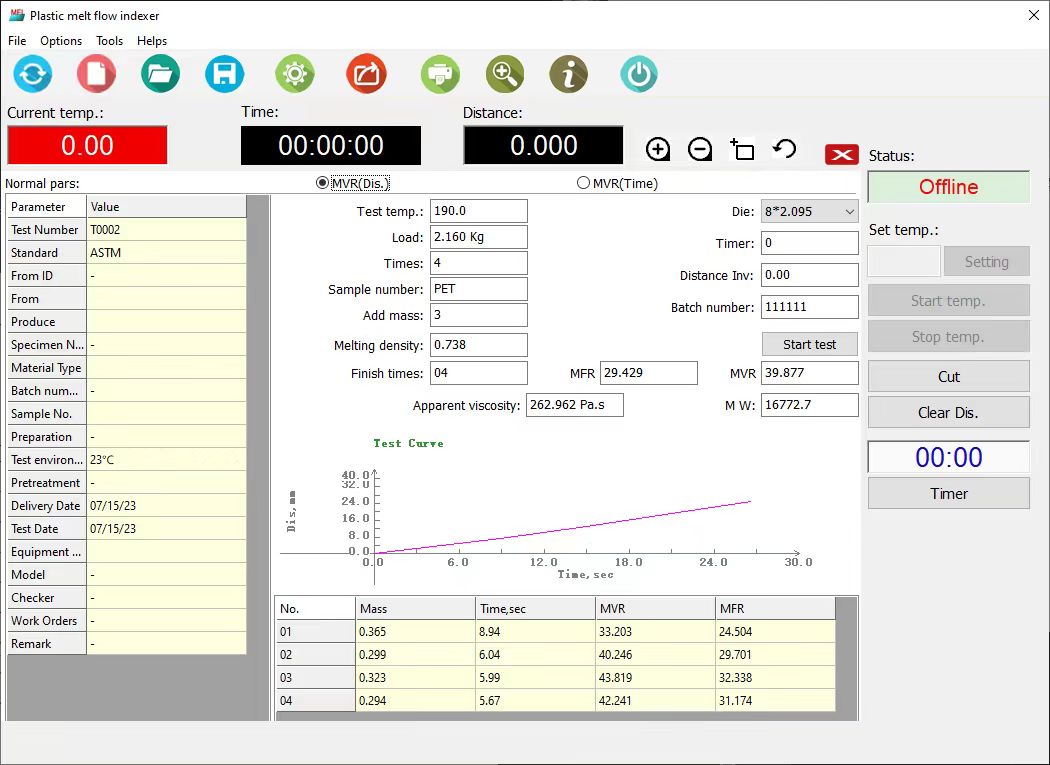The width and height of the screenshot is (1050, 765).
Task: Zoom in on the test curve
Action: pyautogui.click(x=657, y=150)
